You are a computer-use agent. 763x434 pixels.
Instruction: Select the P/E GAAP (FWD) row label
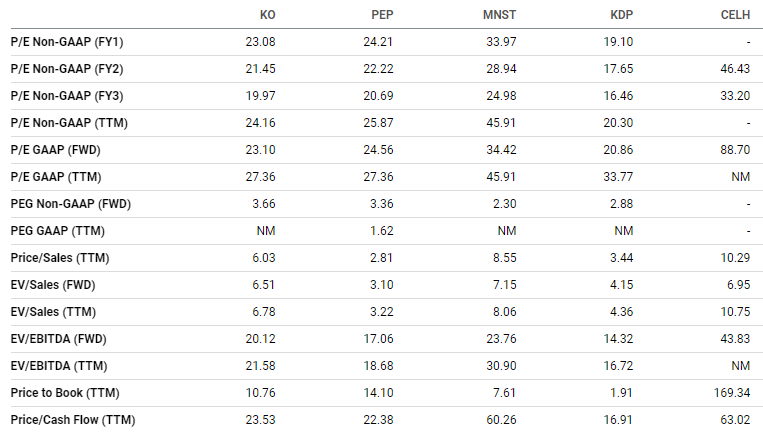tap(55, 150)
